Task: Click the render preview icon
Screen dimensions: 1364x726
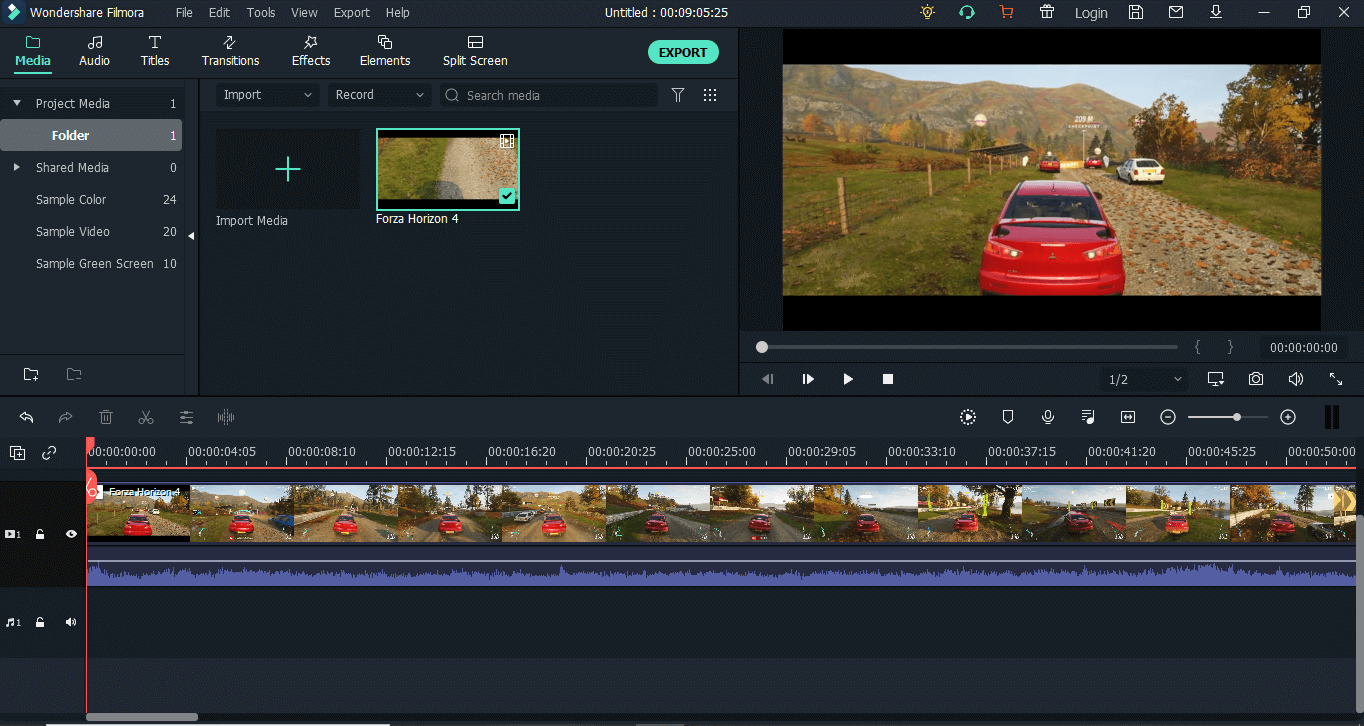Action: coord(968,417)
